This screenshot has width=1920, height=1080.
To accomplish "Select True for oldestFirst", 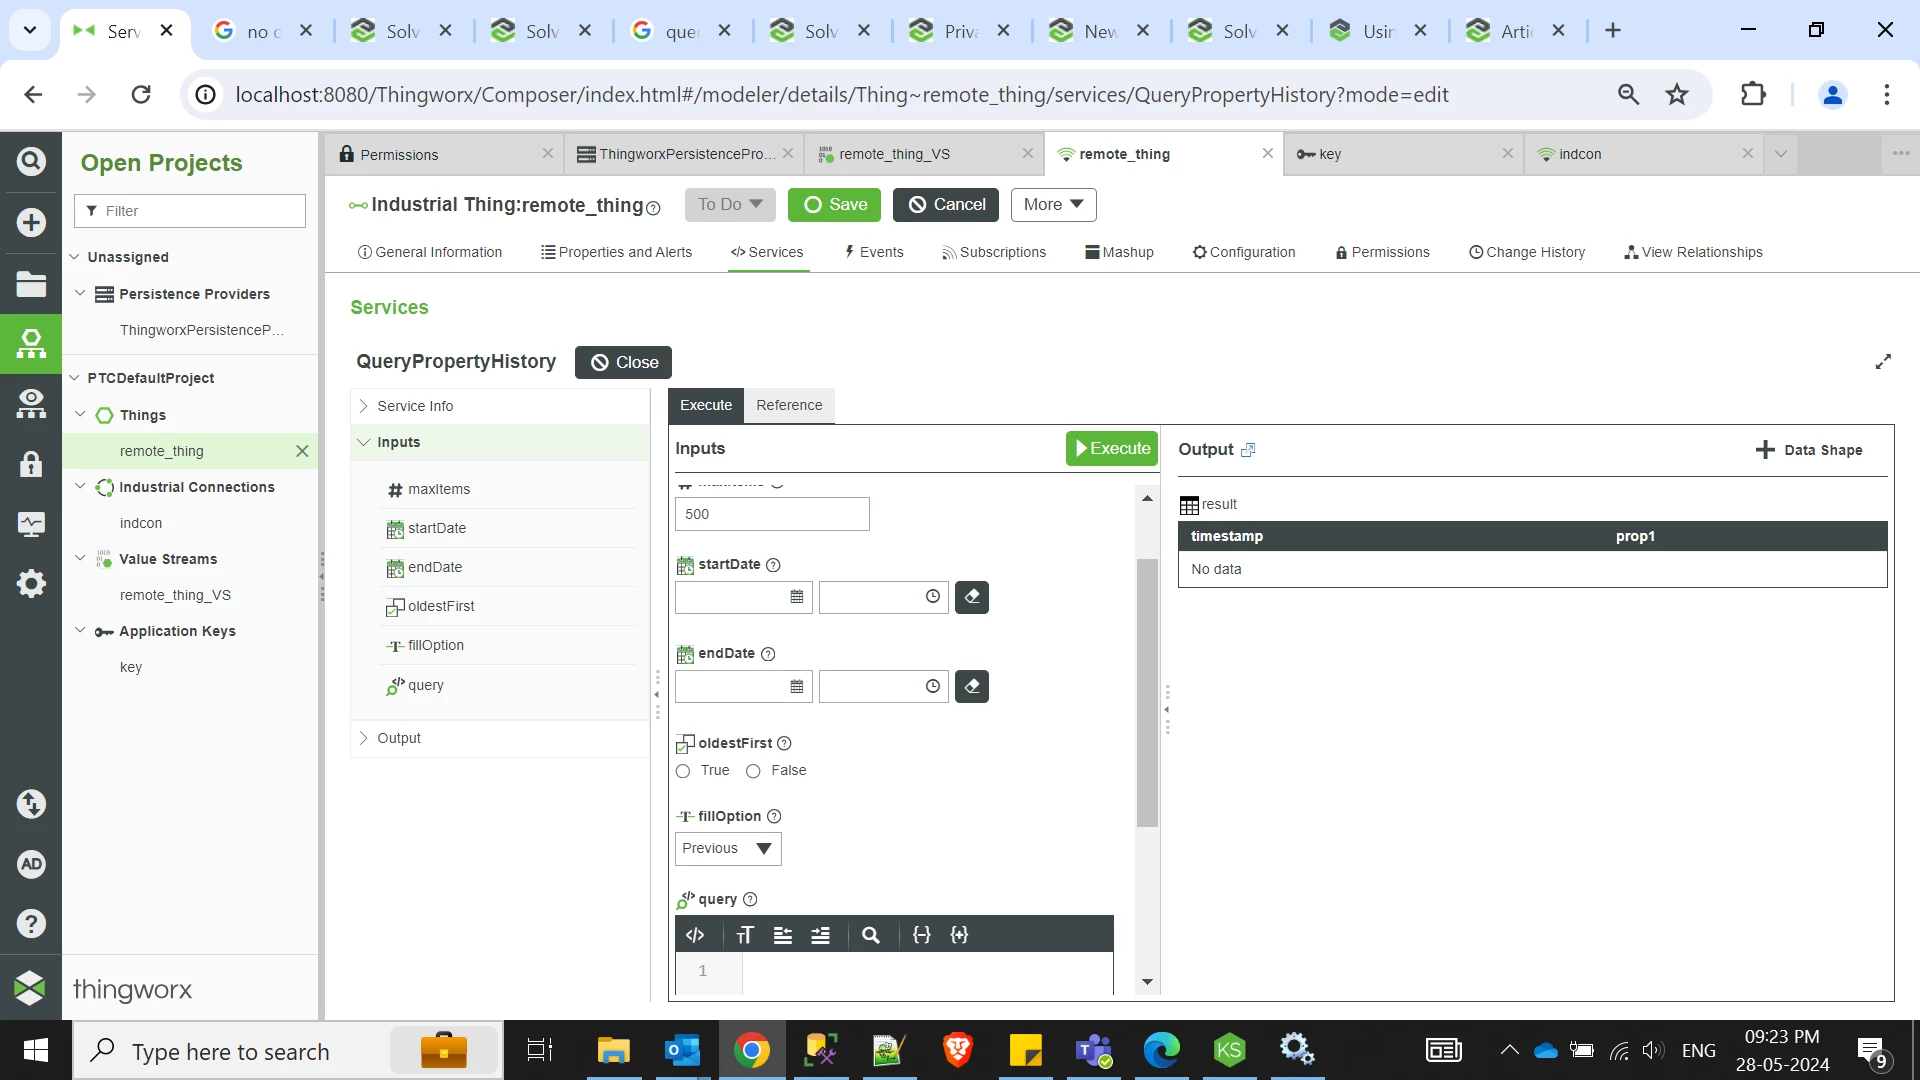I will [683, 771].
